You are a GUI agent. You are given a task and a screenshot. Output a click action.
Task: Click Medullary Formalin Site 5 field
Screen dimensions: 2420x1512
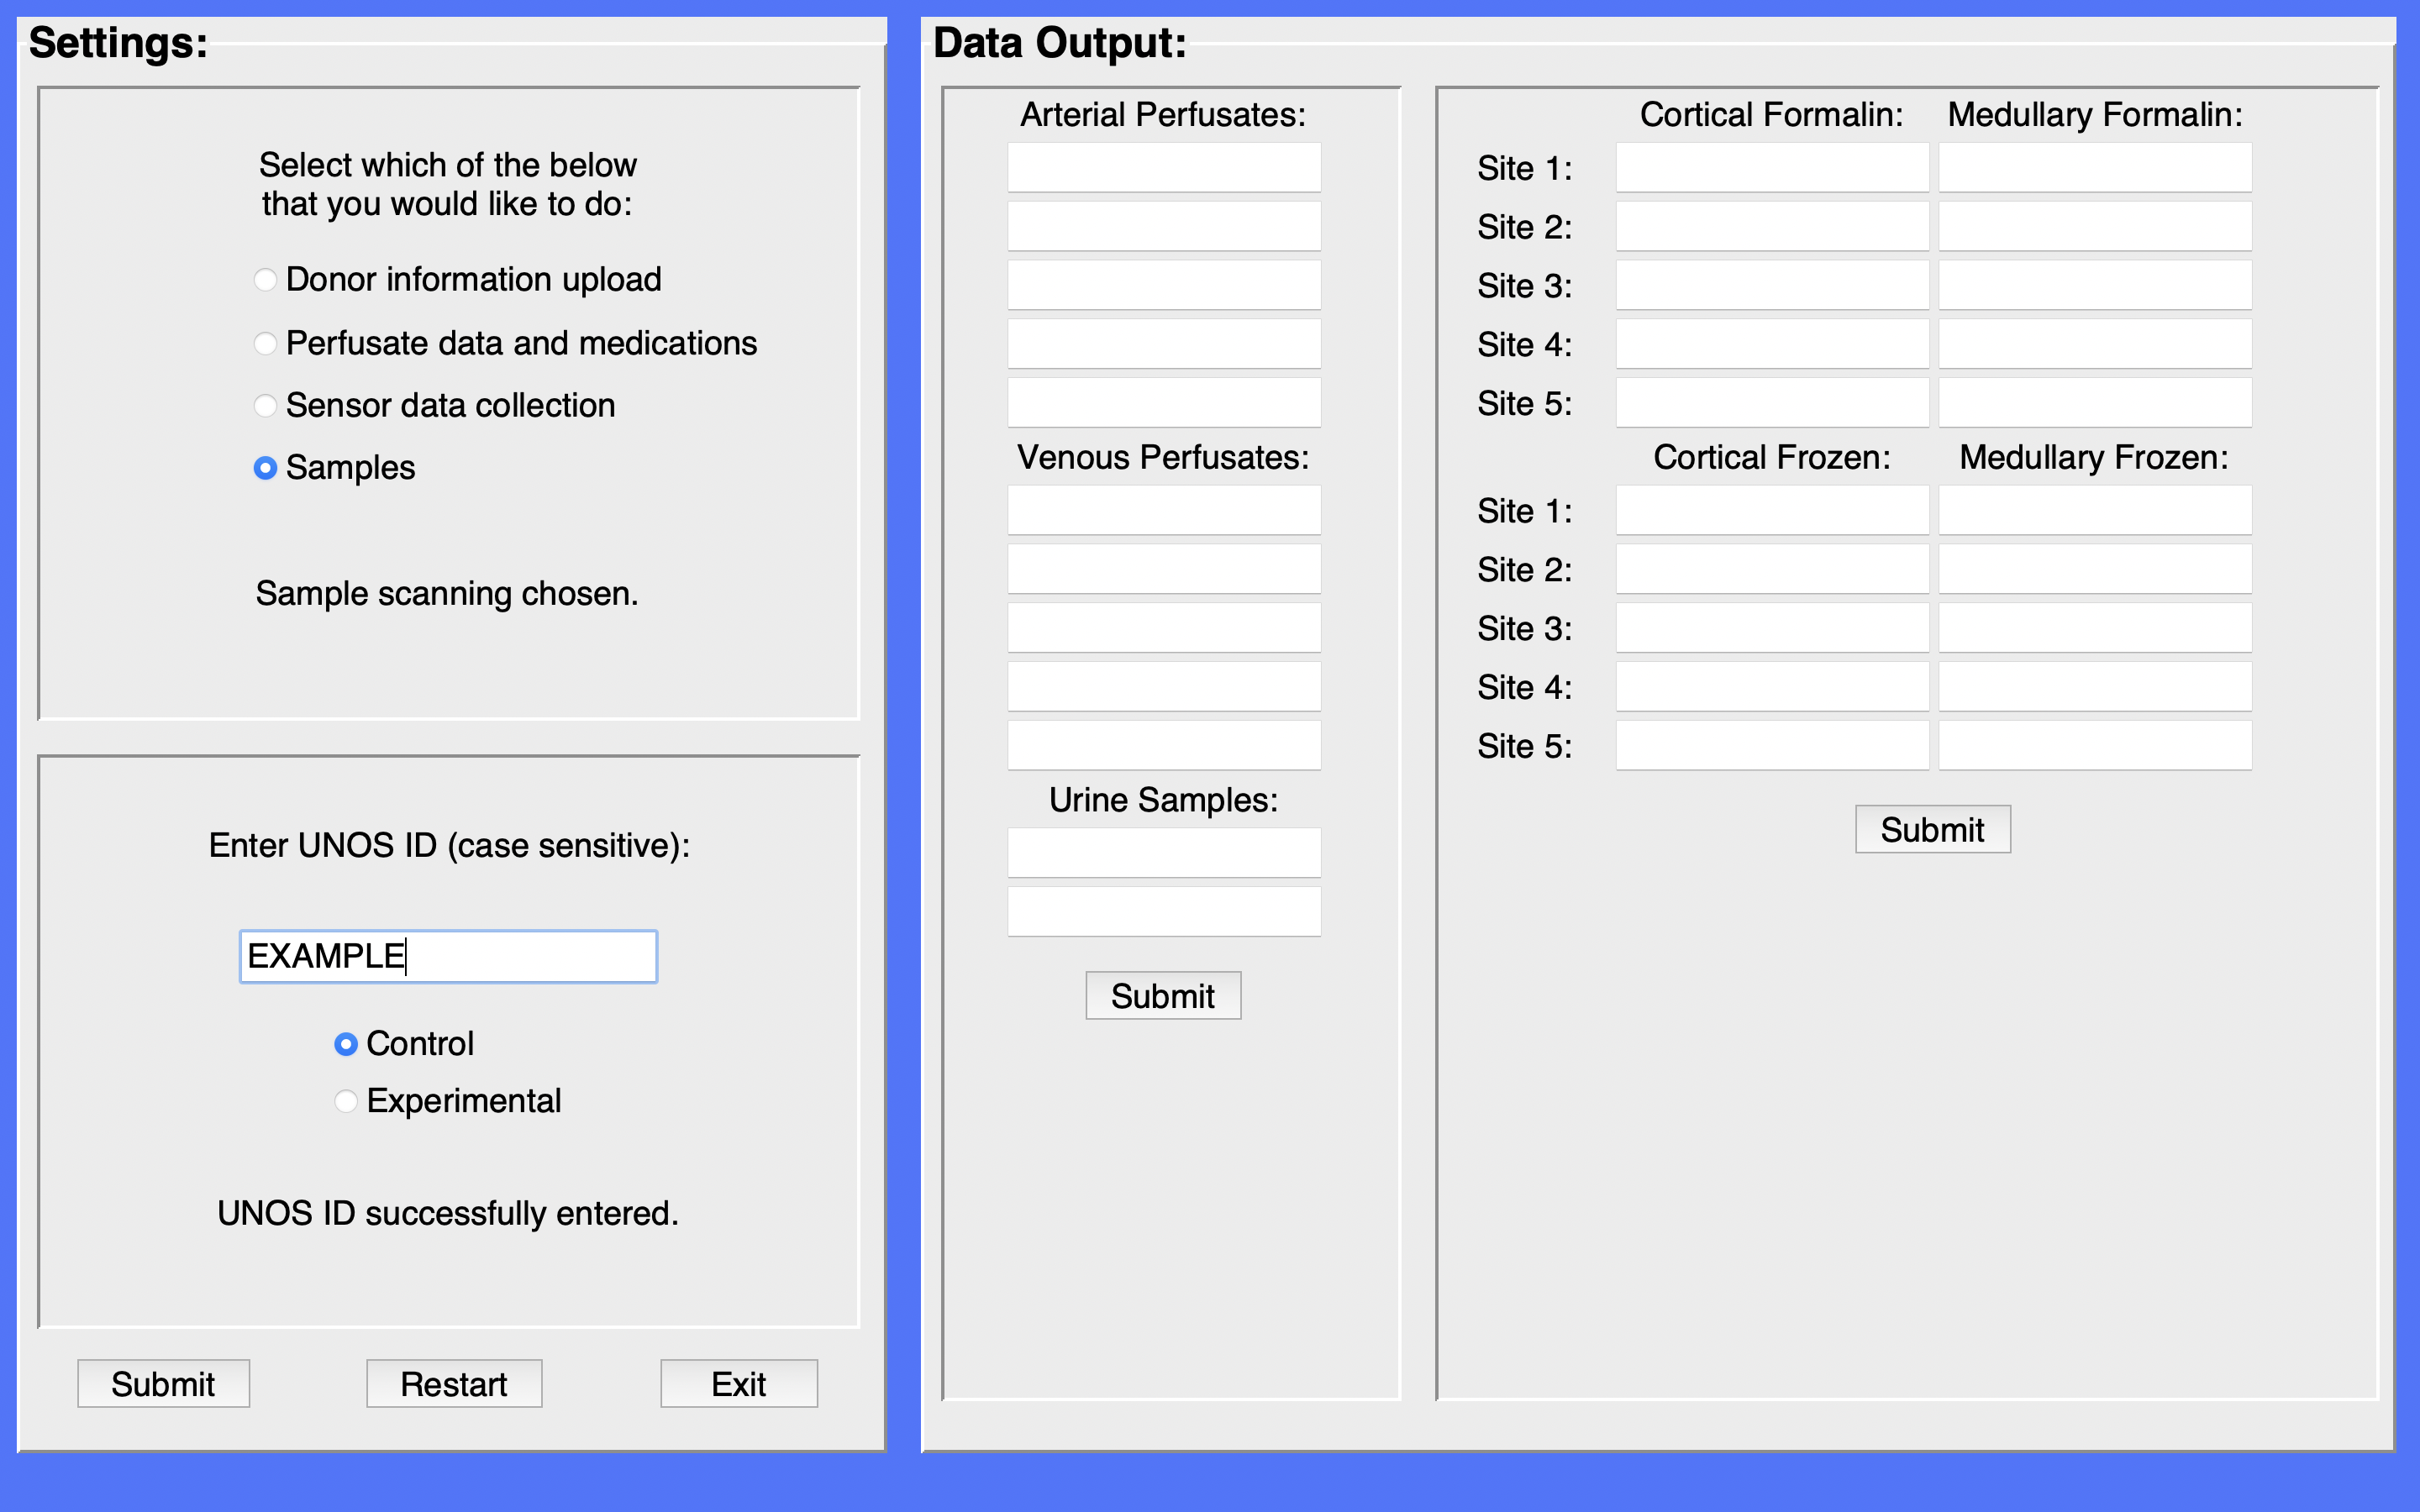[x=2096, y=403]
